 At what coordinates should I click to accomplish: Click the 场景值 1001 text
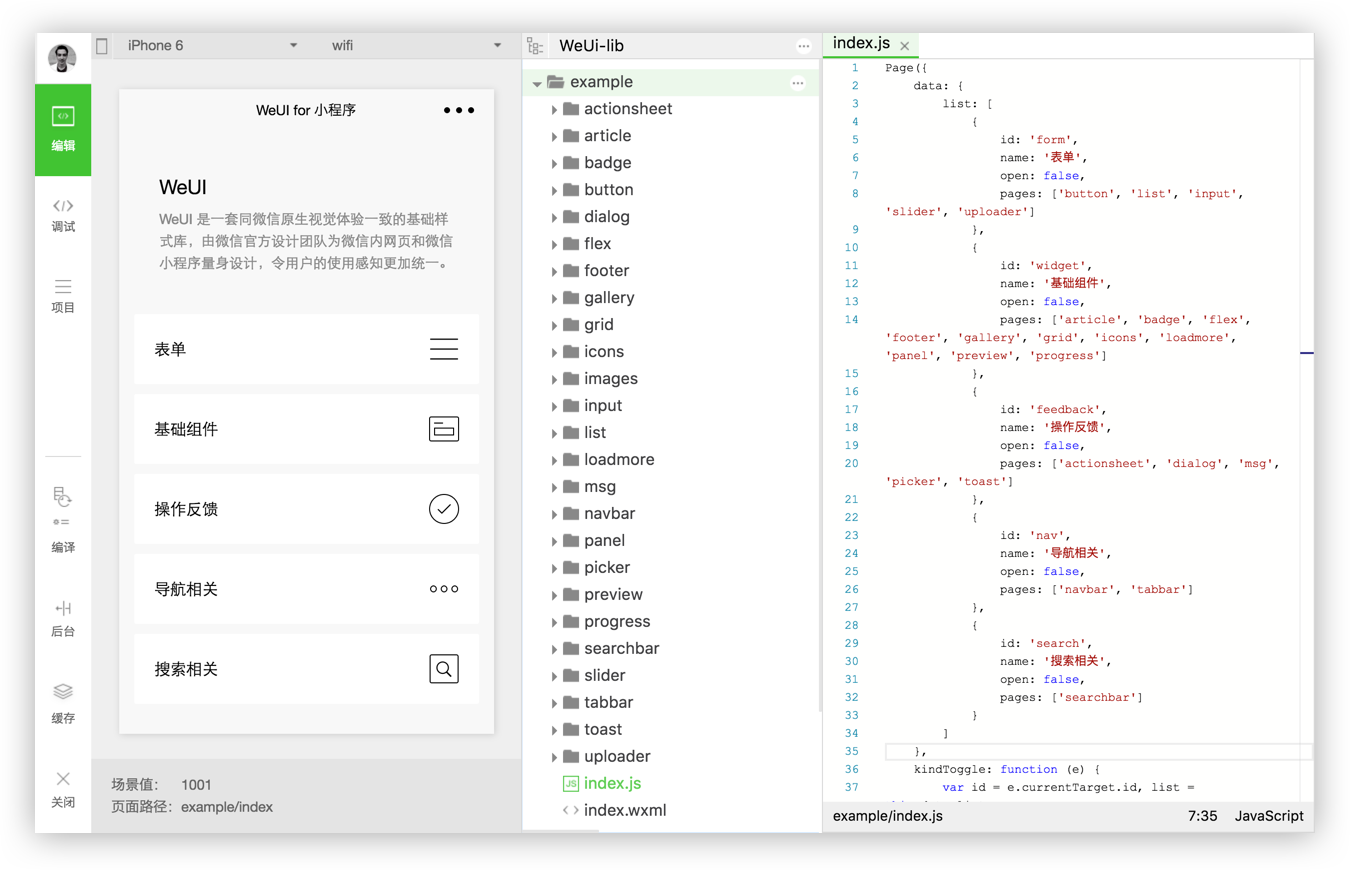[x=161, y=785]
